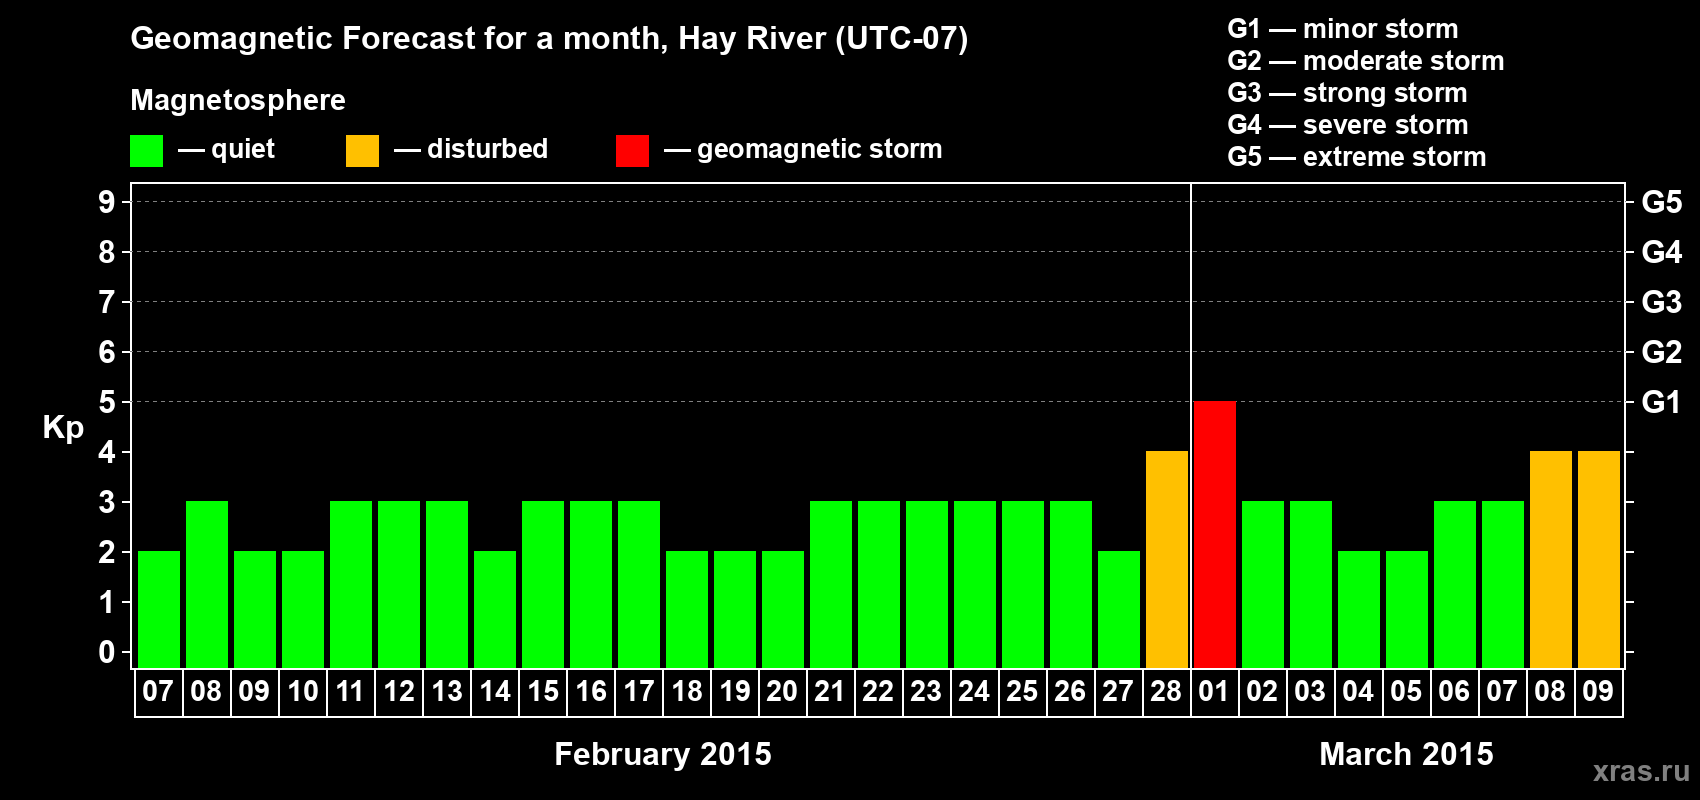Click the date cell 12 in February

[399, 692]
